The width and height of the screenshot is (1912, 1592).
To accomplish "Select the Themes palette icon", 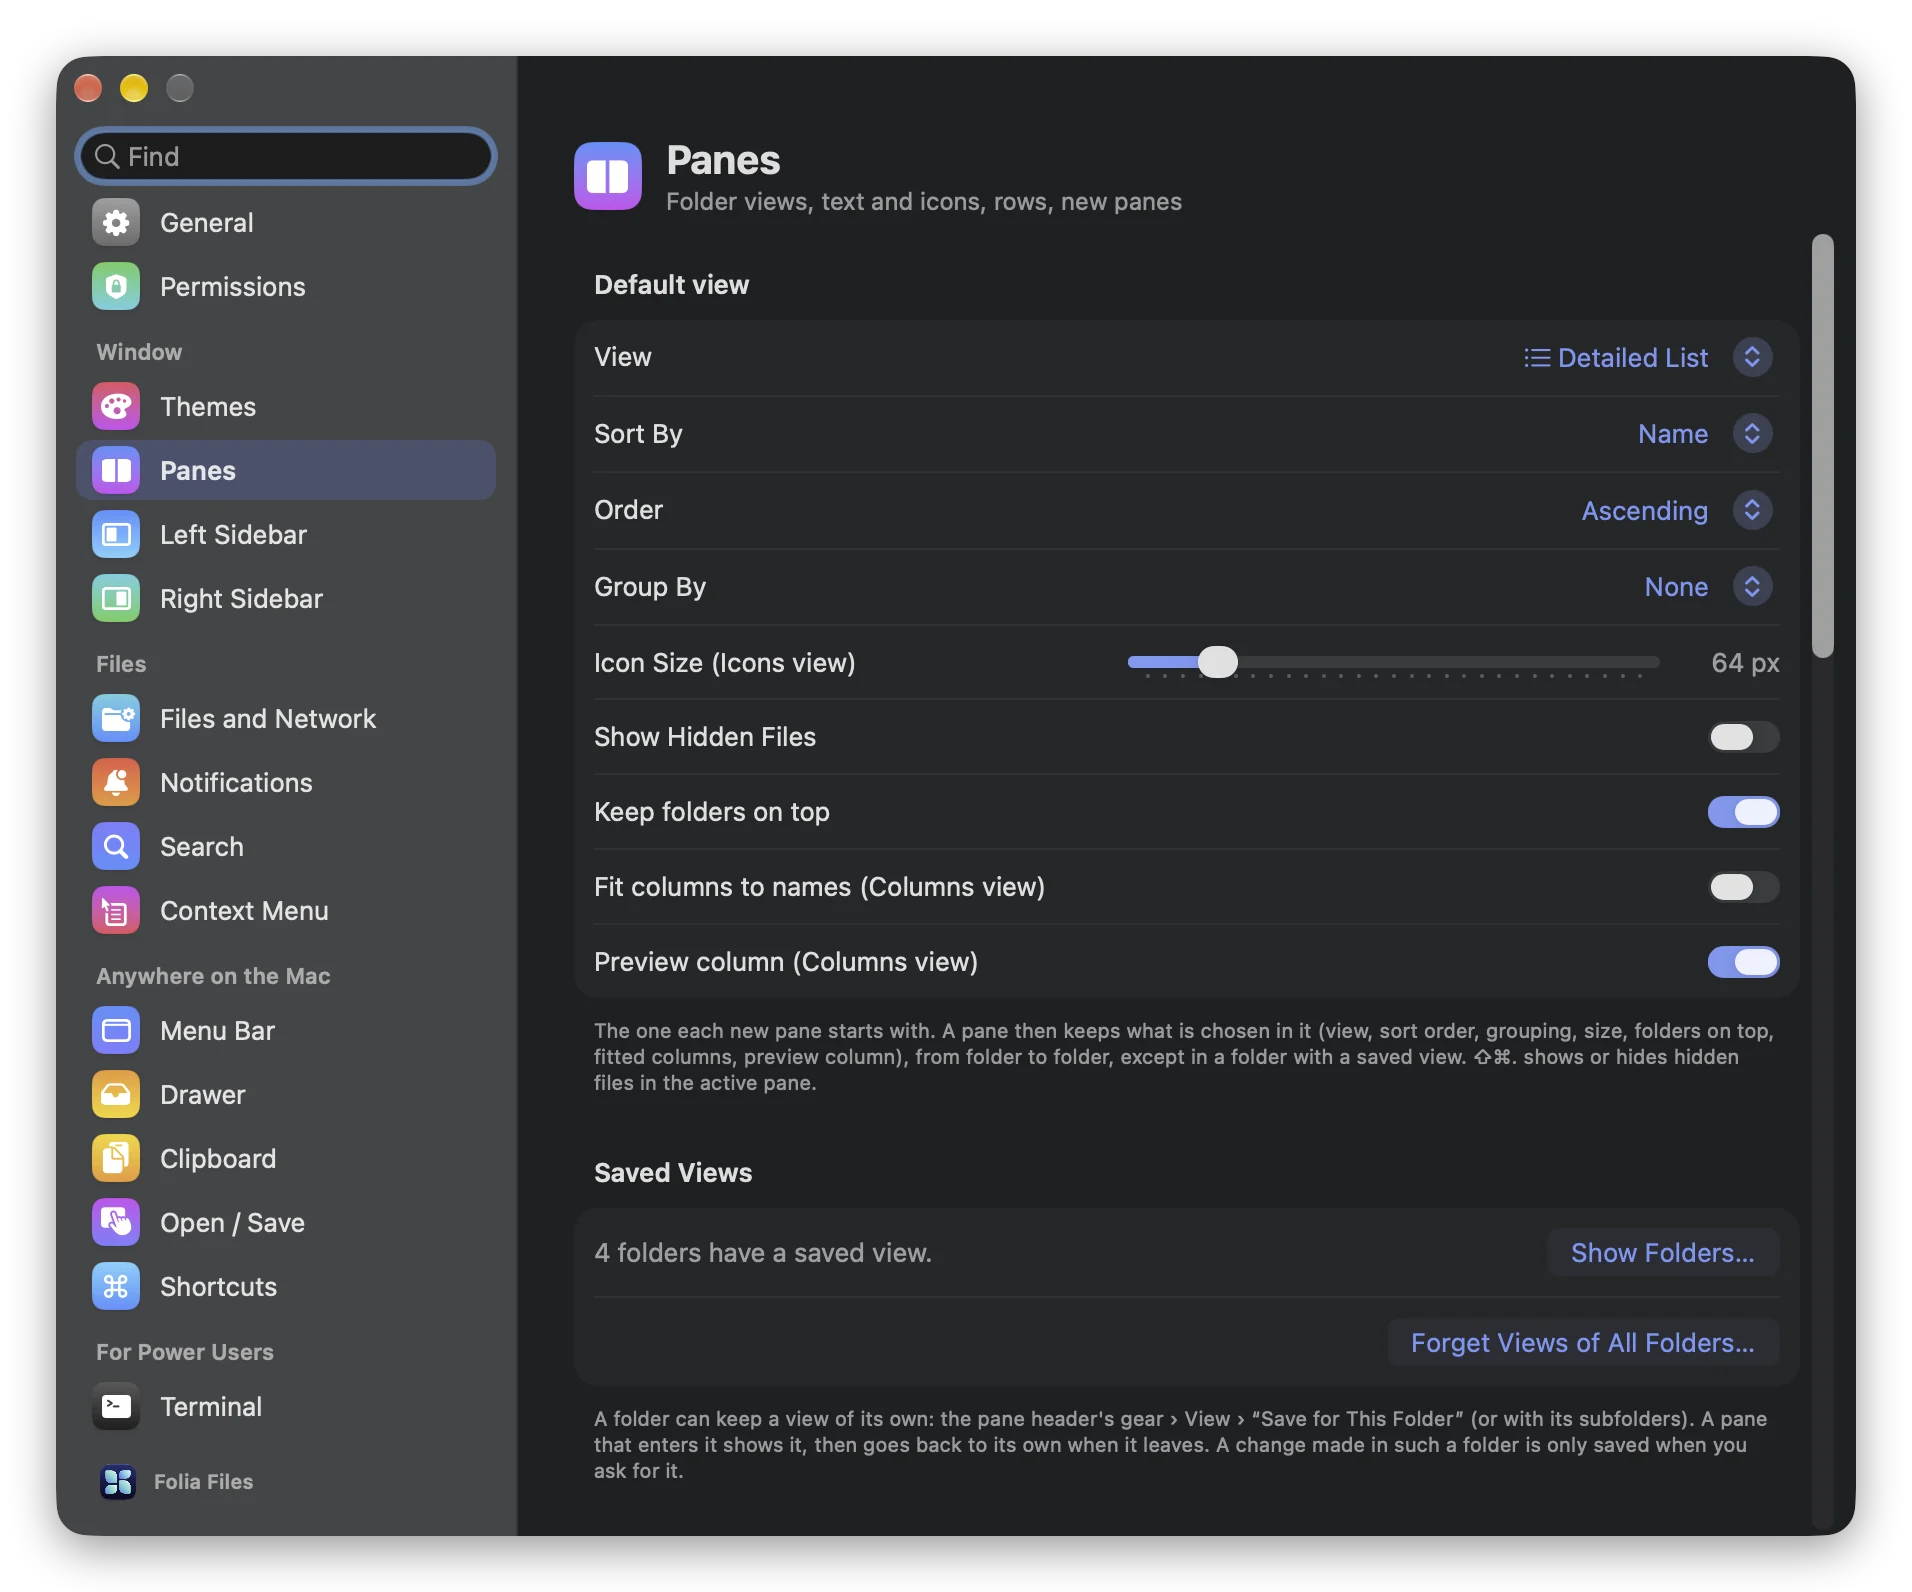I will coord(116,406).
